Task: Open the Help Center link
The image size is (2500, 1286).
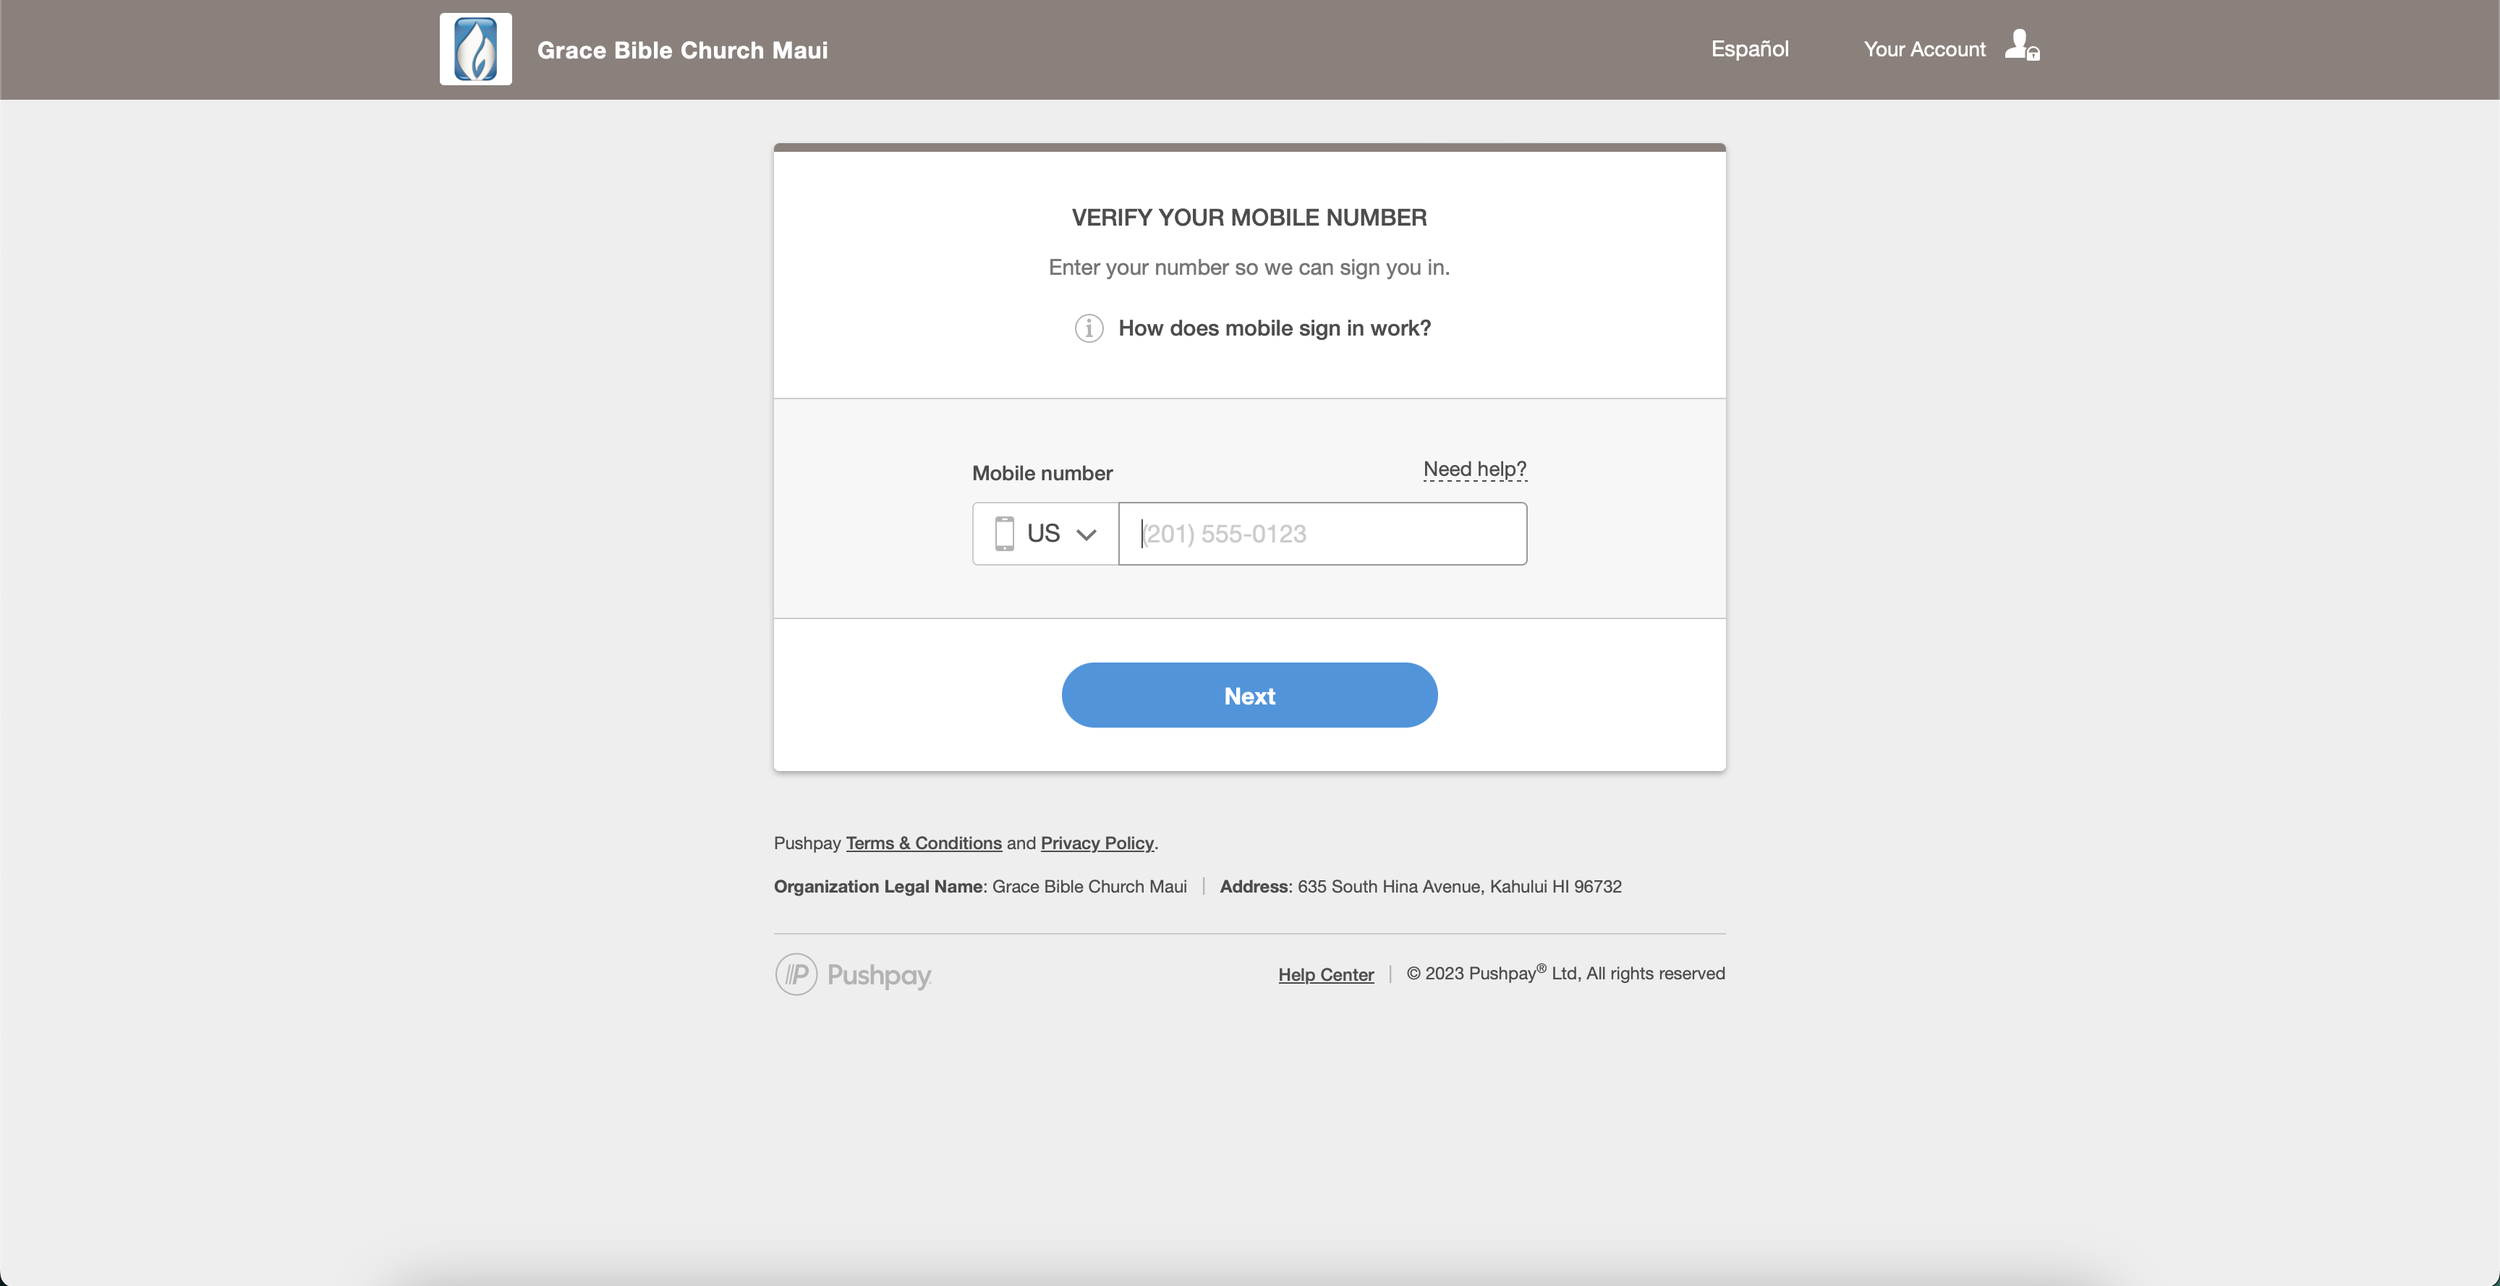Action: (x=1326, y=974)
